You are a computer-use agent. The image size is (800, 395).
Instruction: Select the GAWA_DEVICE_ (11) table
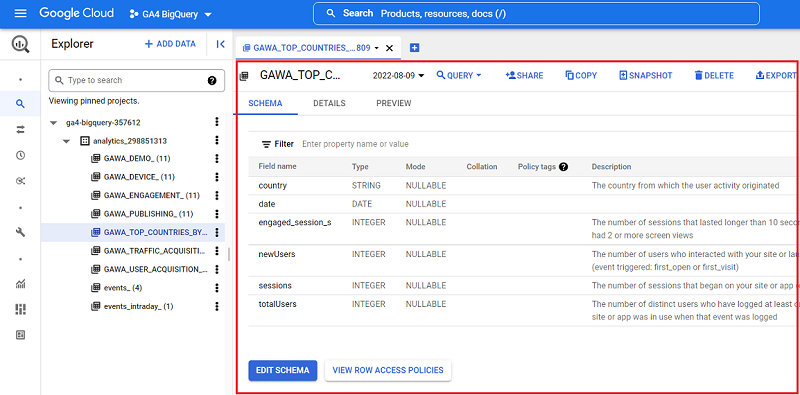(133, 177)
